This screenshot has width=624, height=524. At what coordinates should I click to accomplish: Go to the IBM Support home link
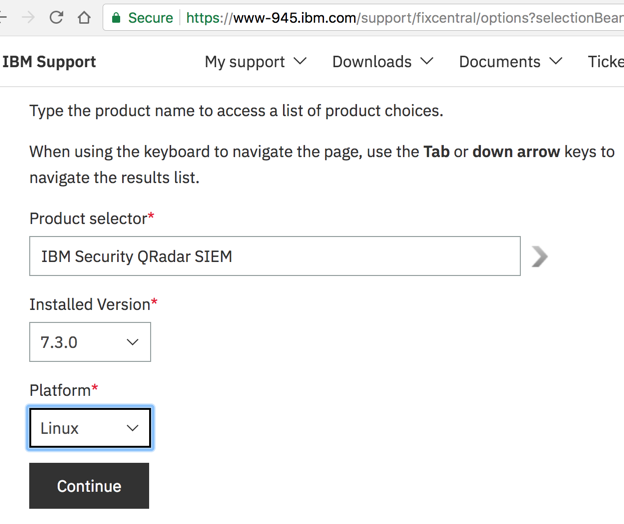[49, 62]
